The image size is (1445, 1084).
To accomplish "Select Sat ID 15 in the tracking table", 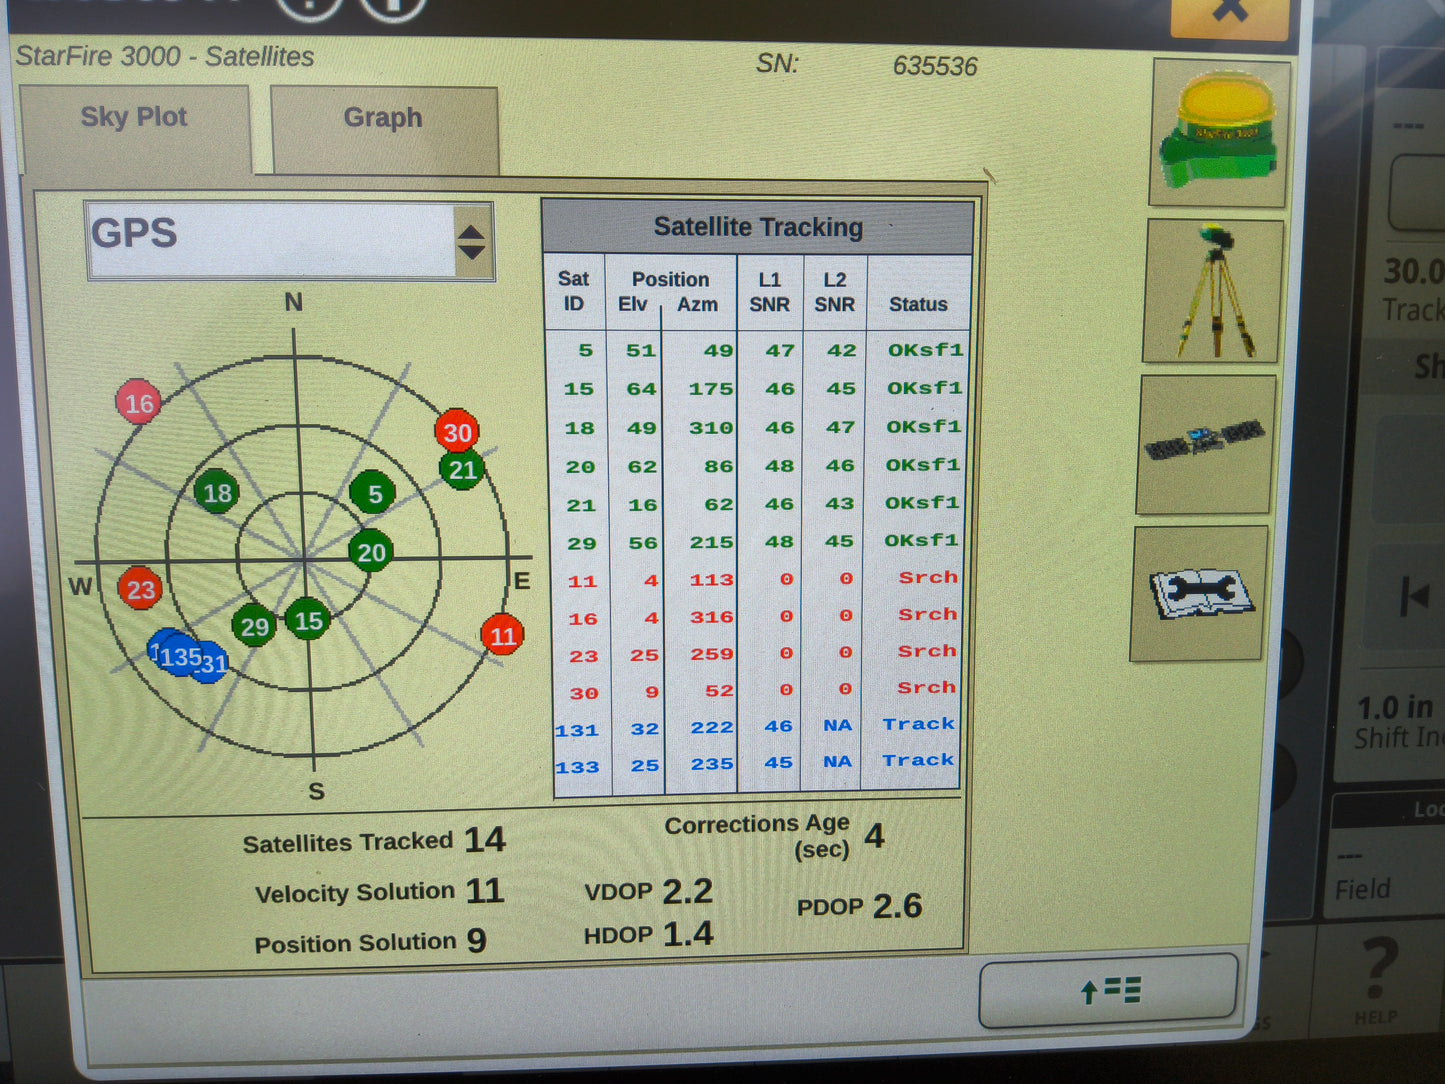I will click(x=579, y=389).
